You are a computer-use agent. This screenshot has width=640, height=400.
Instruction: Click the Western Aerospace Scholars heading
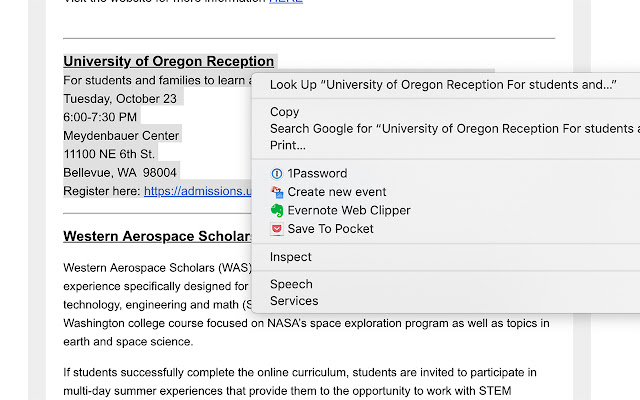click(x=157, y=237)
